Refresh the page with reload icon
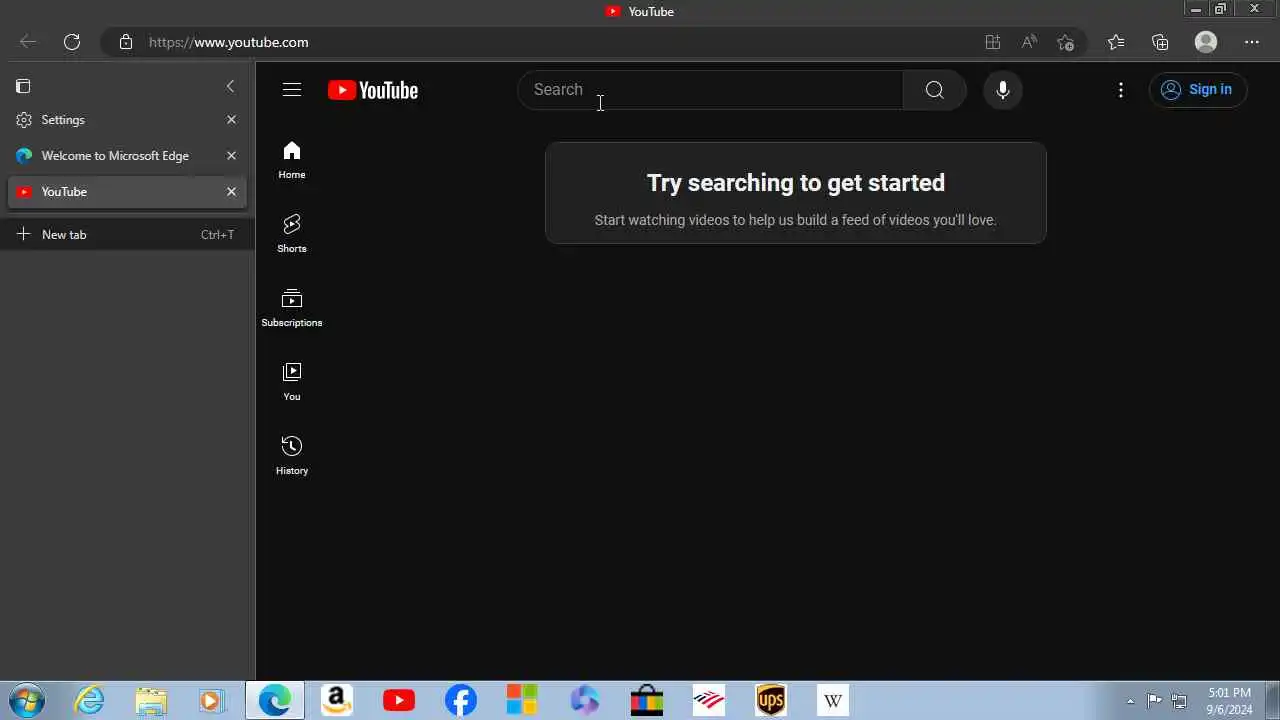This screenshot has height=720, width=1280. pos(72,42)
